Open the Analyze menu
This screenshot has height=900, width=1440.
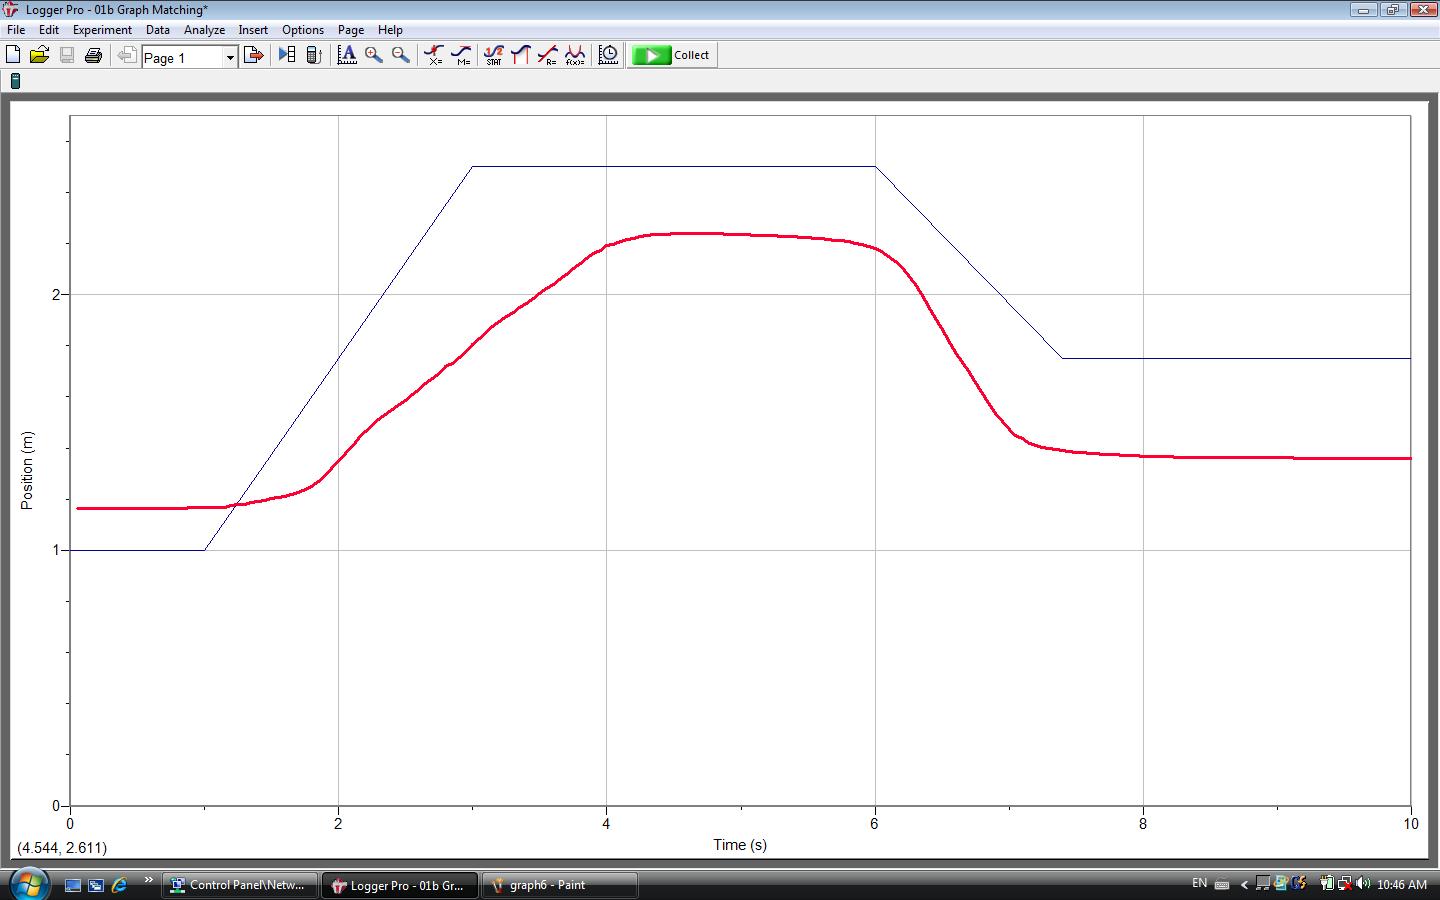pyautogui.click(x=204, y=29)
